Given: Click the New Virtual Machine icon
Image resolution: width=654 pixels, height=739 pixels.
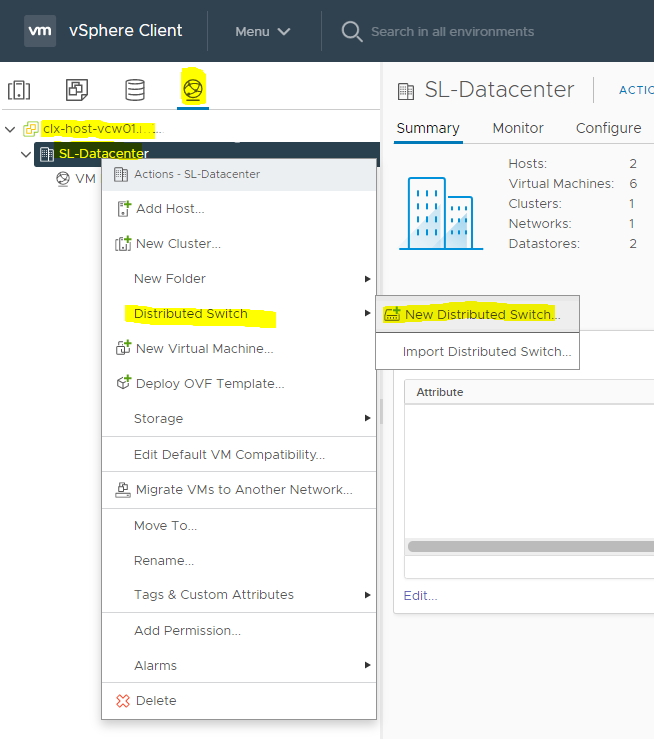Looking at the screenshot, I should coord(123,348).
